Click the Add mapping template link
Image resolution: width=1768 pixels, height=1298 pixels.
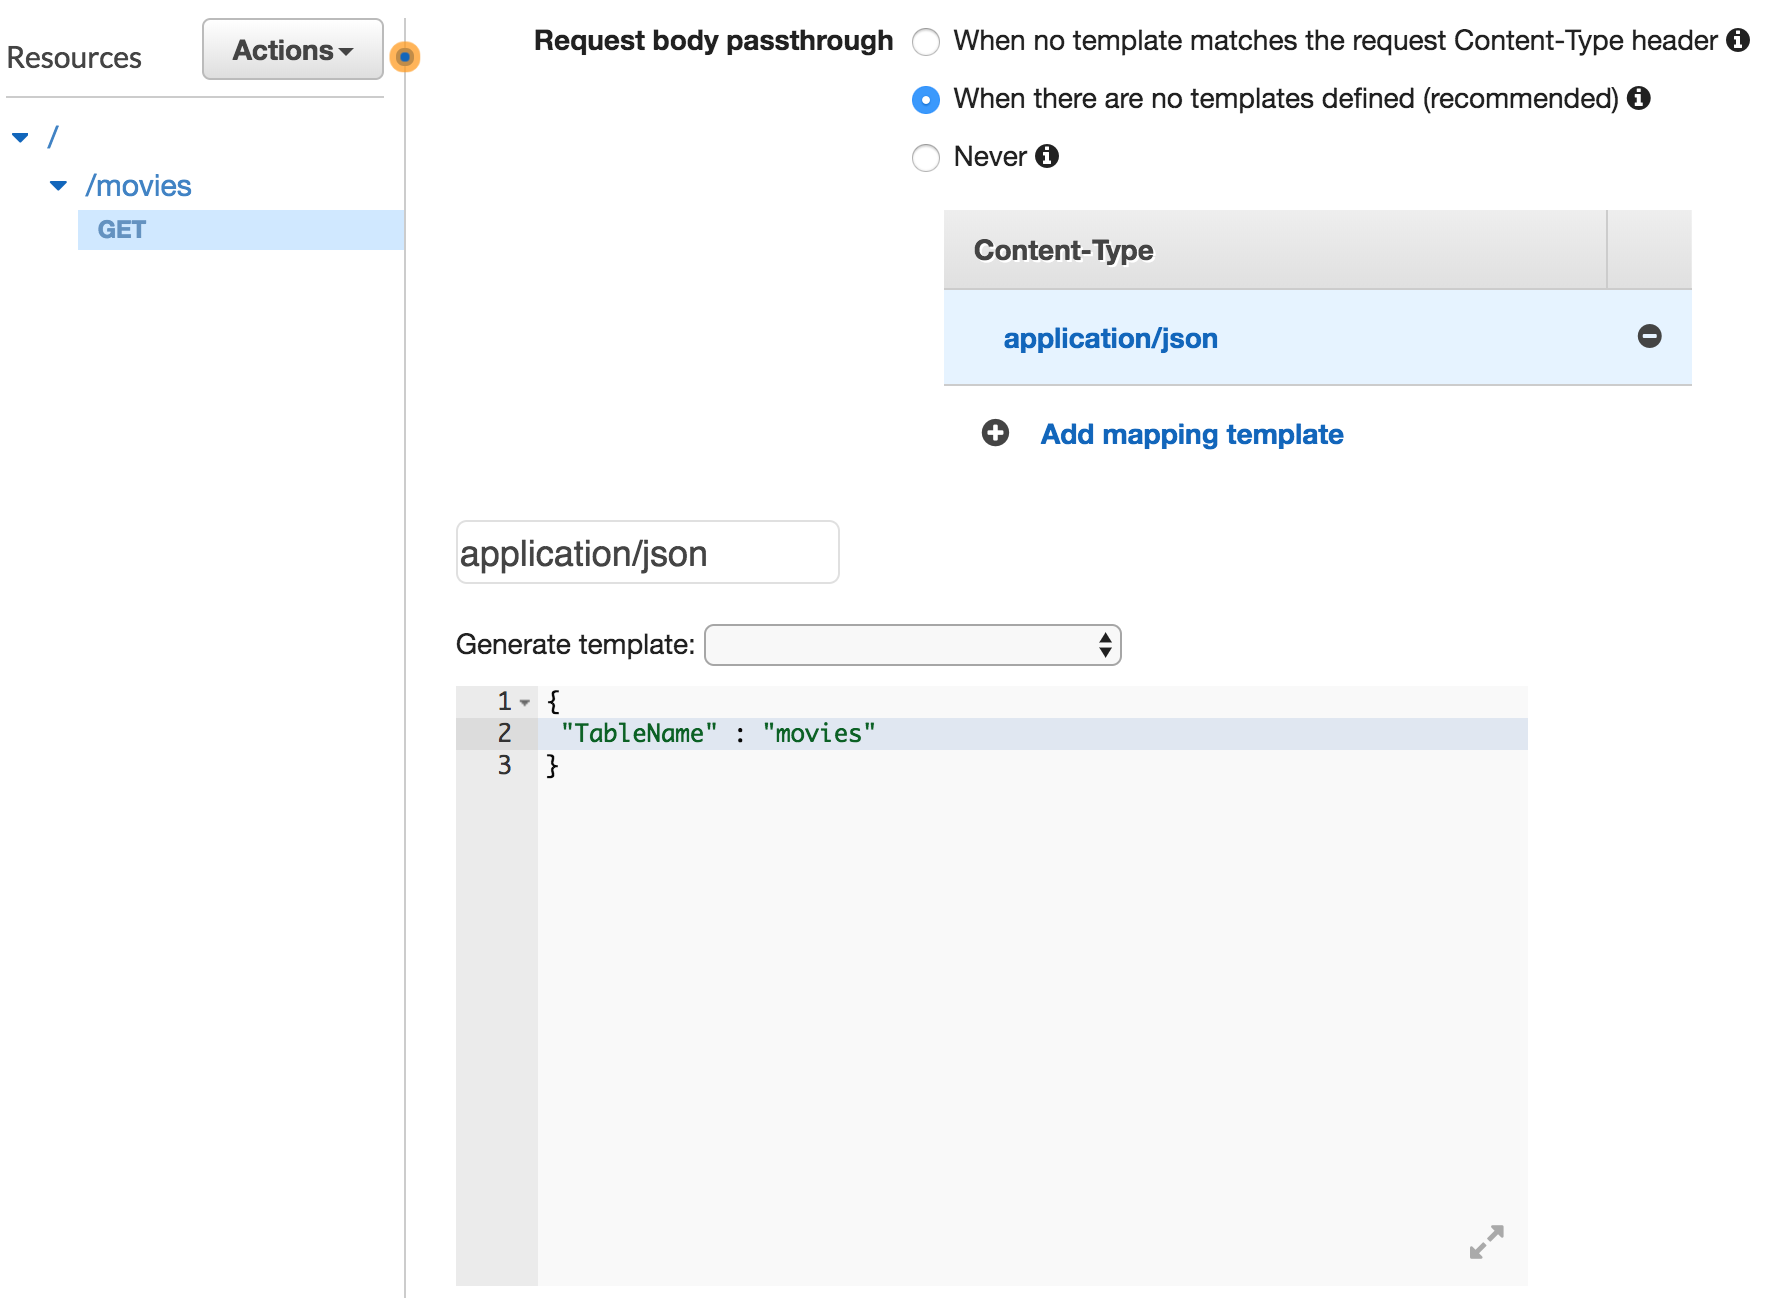1191,434
